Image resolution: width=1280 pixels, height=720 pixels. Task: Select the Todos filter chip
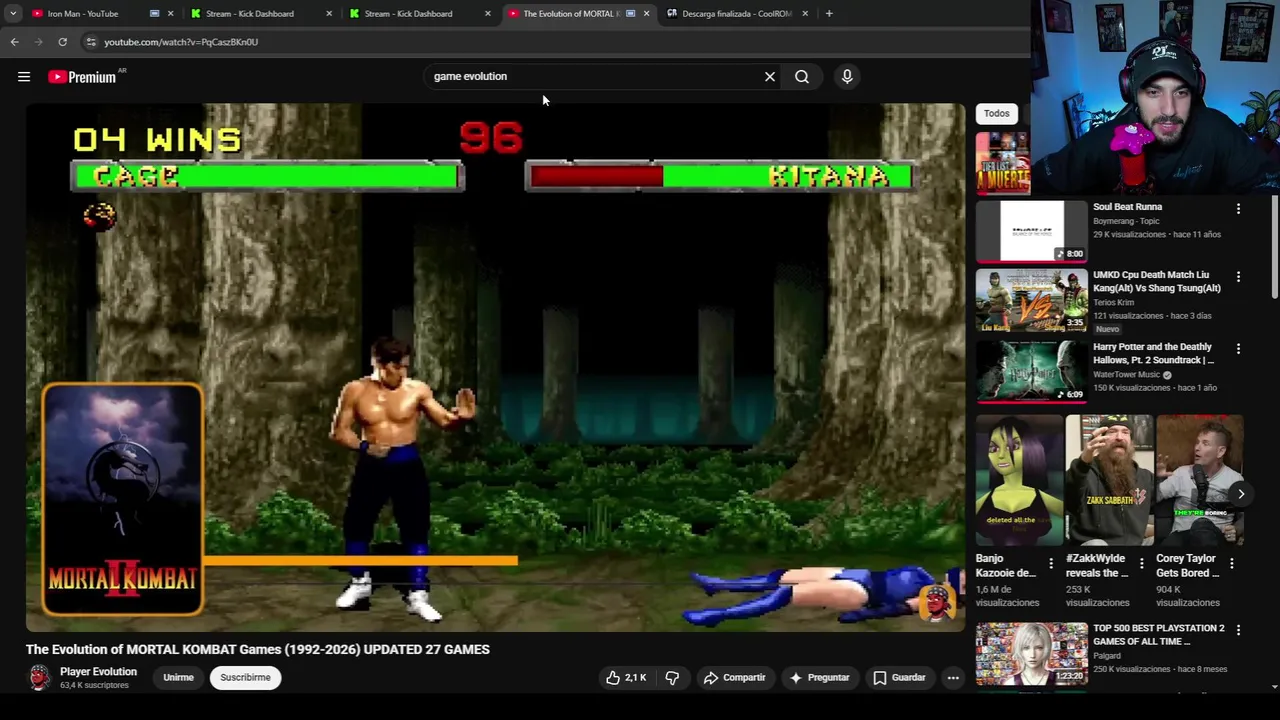pyautogui.click(x=996, y=114)
